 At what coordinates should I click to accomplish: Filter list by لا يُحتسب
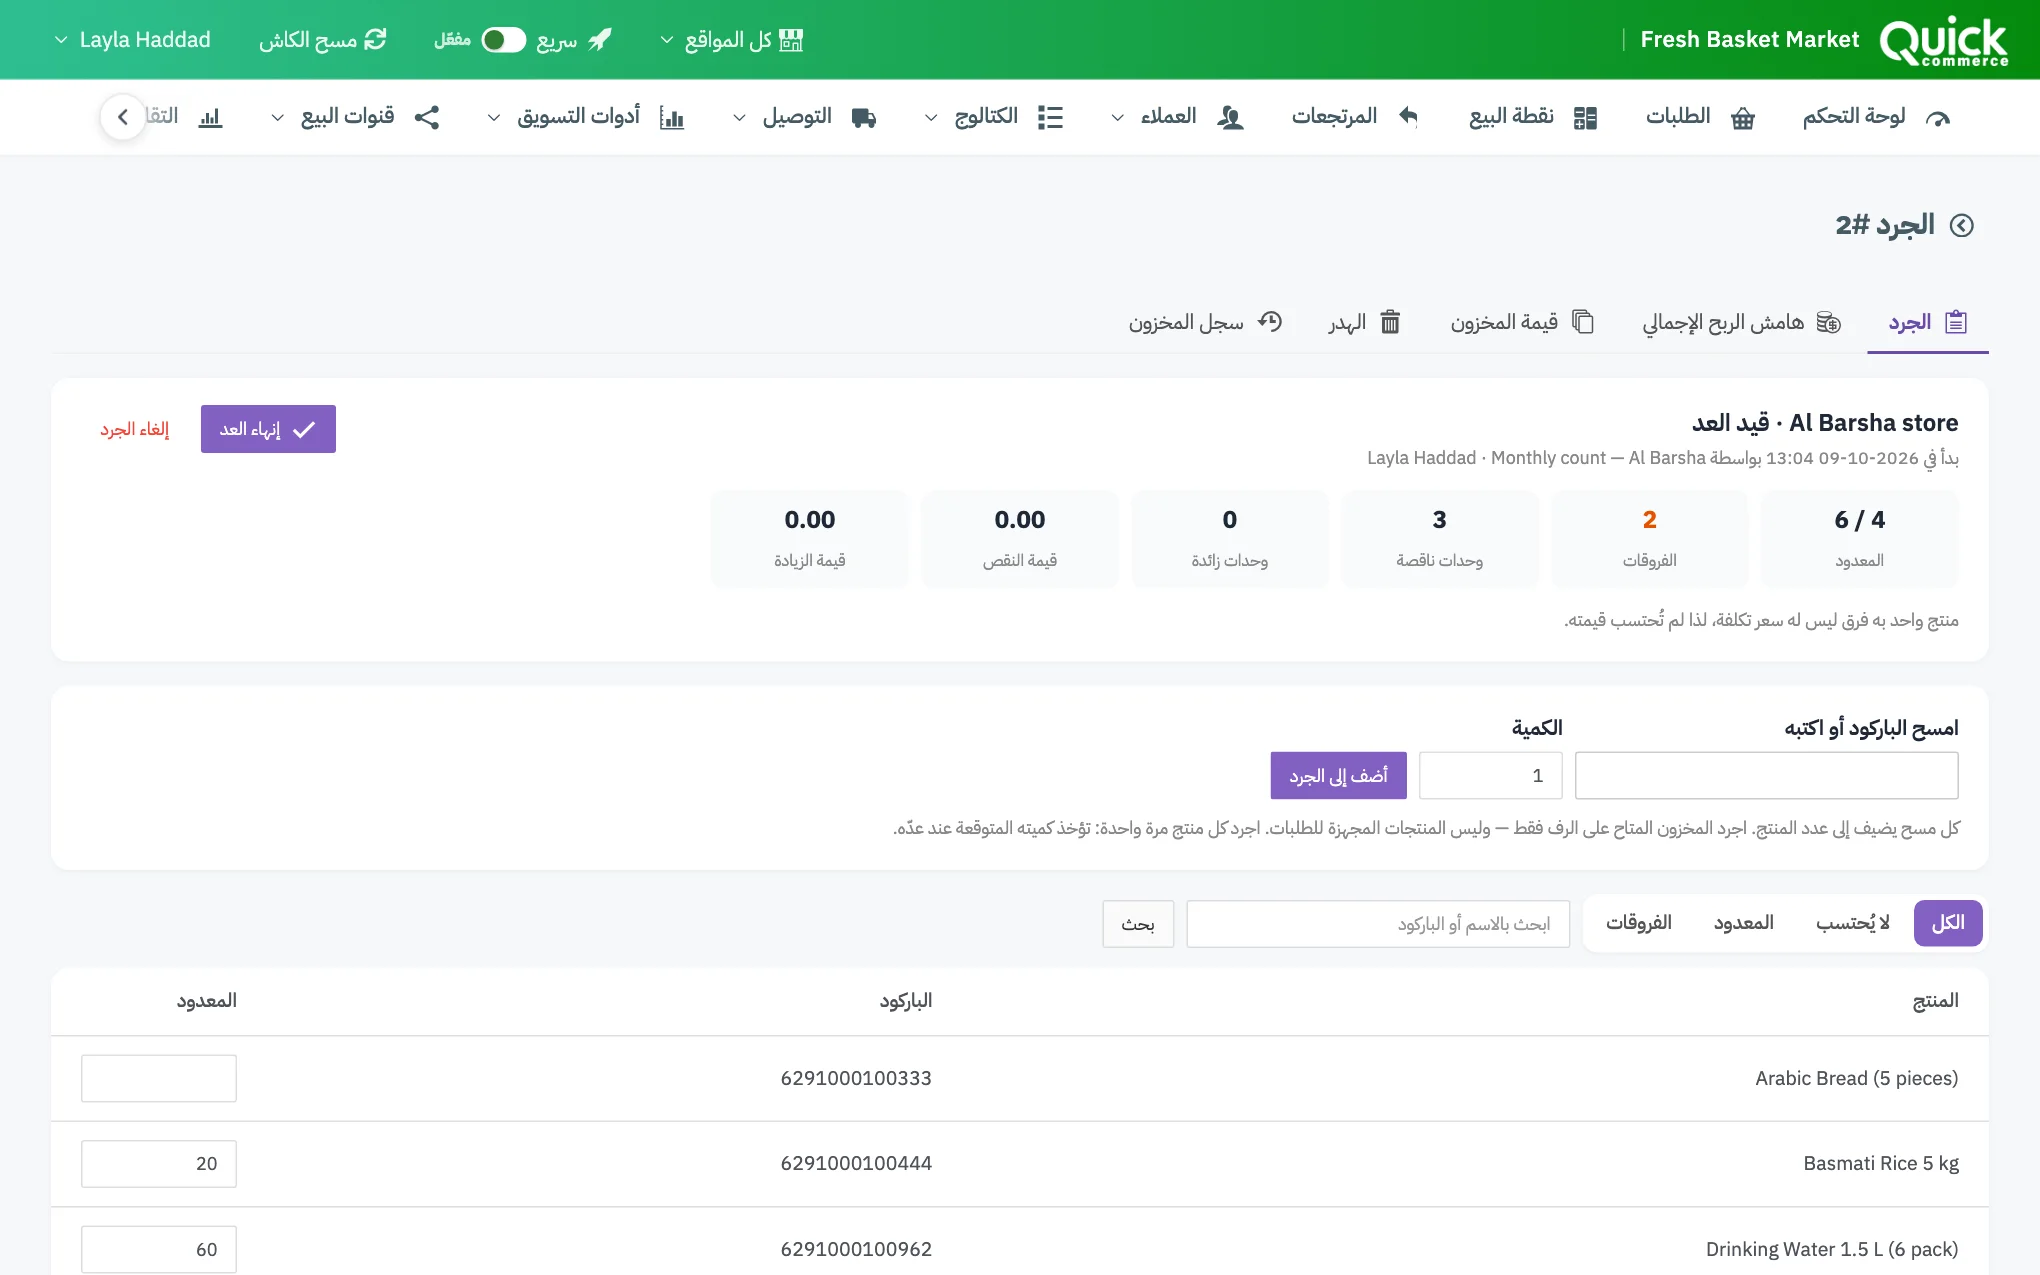tap(1852, 923)
